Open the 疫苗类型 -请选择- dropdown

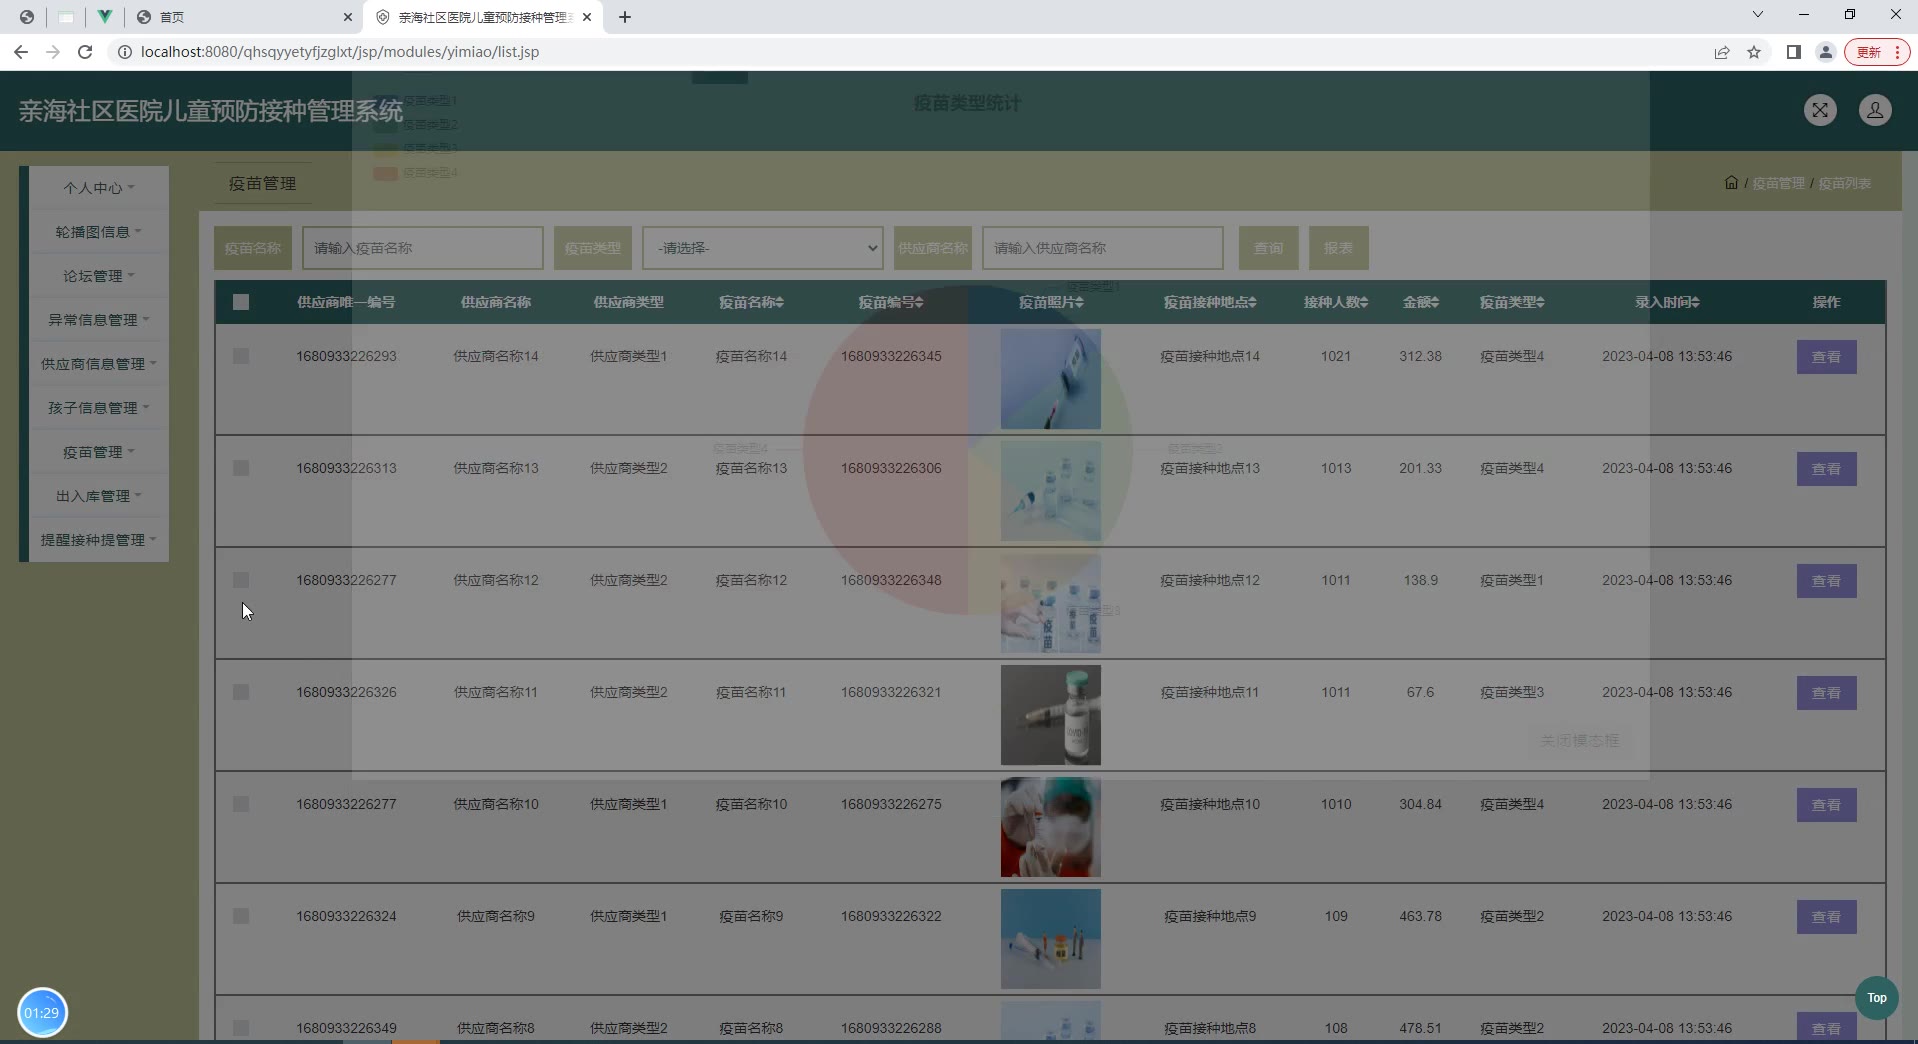tap(762, 248)
